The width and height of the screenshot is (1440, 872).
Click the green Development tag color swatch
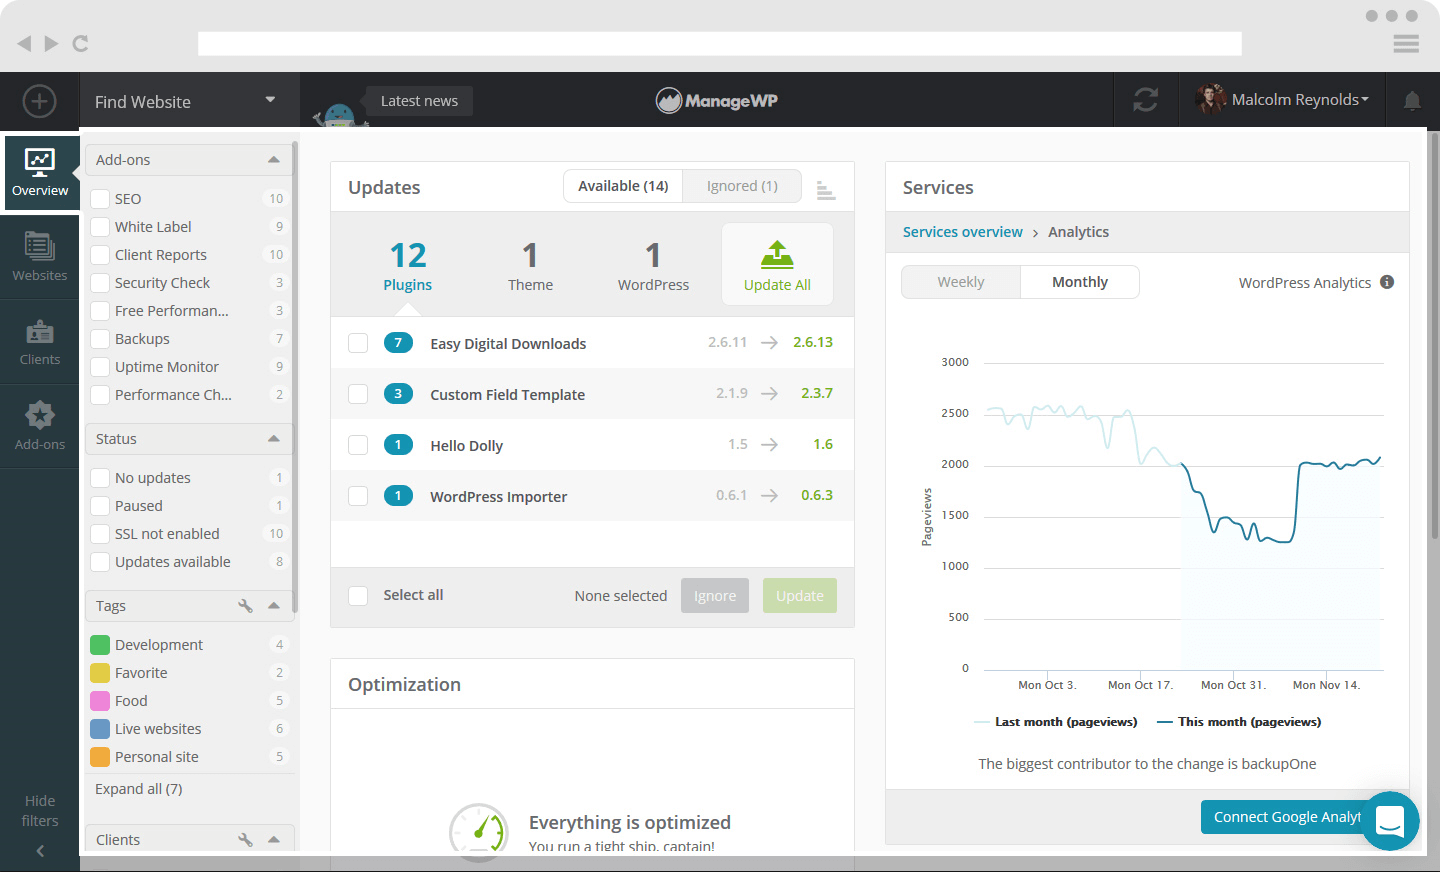100,644
